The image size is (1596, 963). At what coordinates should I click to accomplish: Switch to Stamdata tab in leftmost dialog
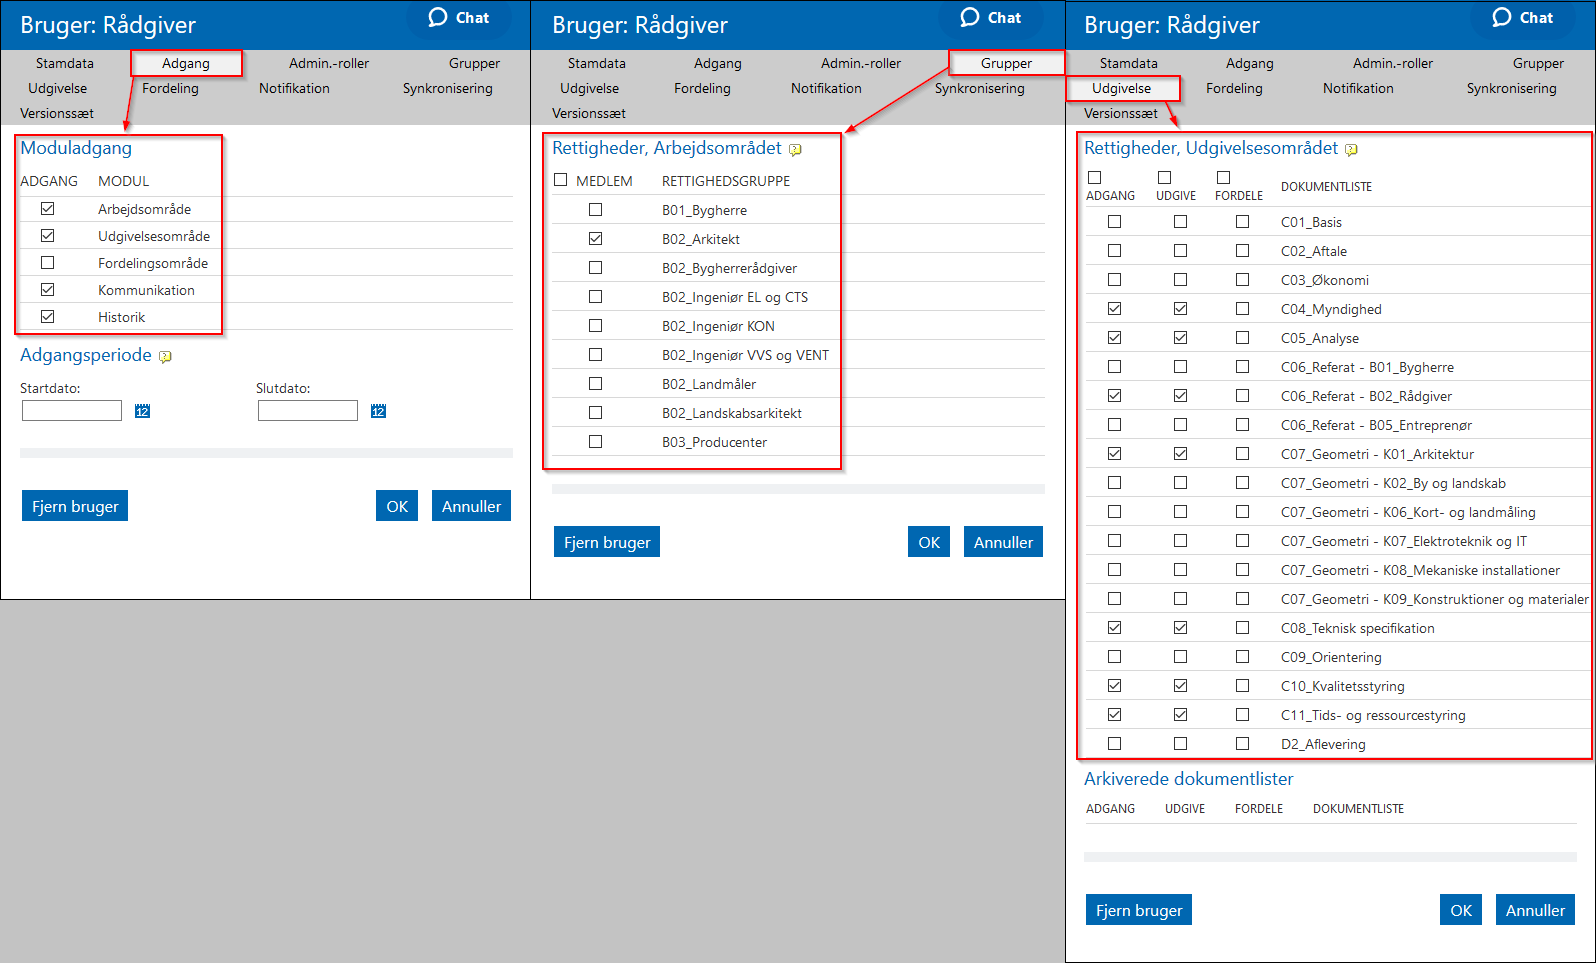pos(65,63)
